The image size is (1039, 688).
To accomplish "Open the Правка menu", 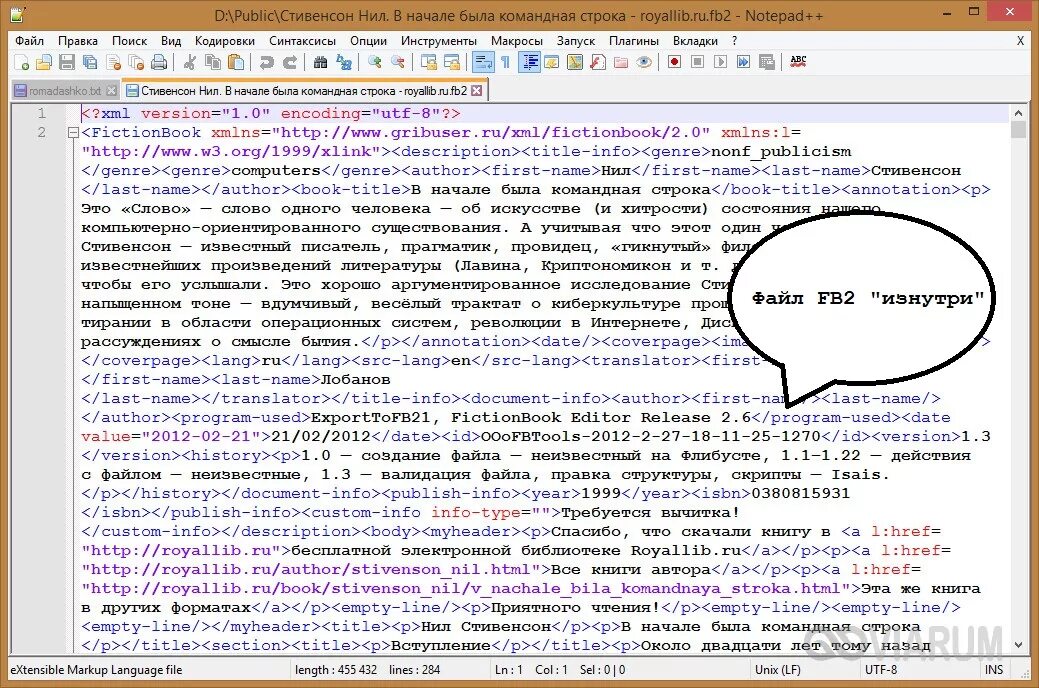I will pos(78,40).
